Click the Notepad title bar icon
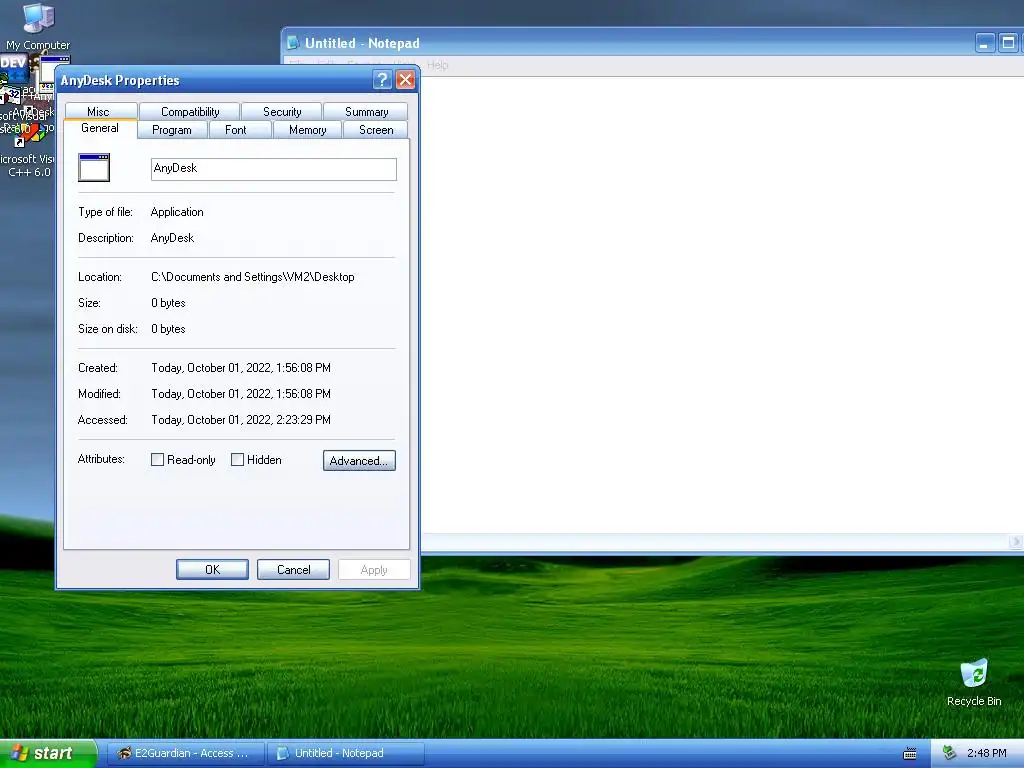This screenshot has height=768, width=1024. [x=293, y=43]
